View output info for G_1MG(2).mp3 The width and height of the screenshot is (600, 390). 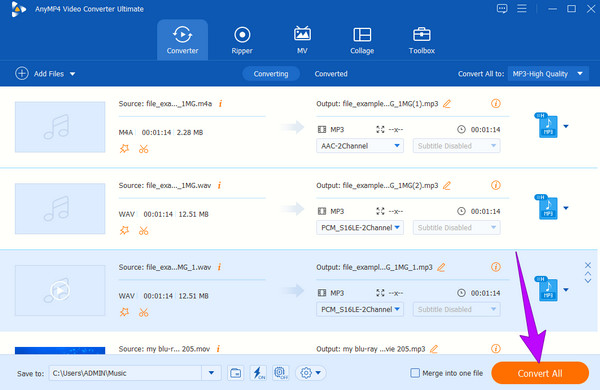[x=496, y=185]
